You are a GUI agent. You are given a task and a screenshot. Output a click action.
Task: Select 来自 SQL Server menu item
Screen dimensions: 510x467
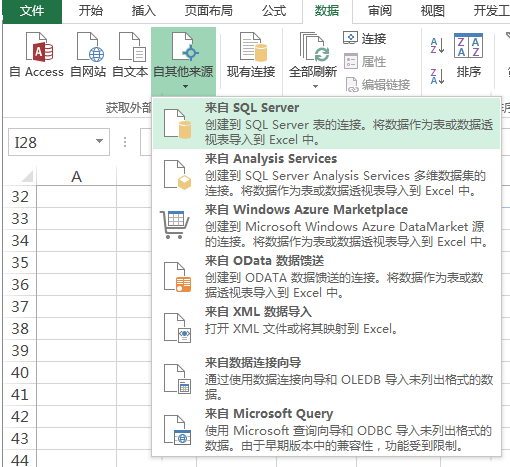pyautogui.click(x=326, y=123)
